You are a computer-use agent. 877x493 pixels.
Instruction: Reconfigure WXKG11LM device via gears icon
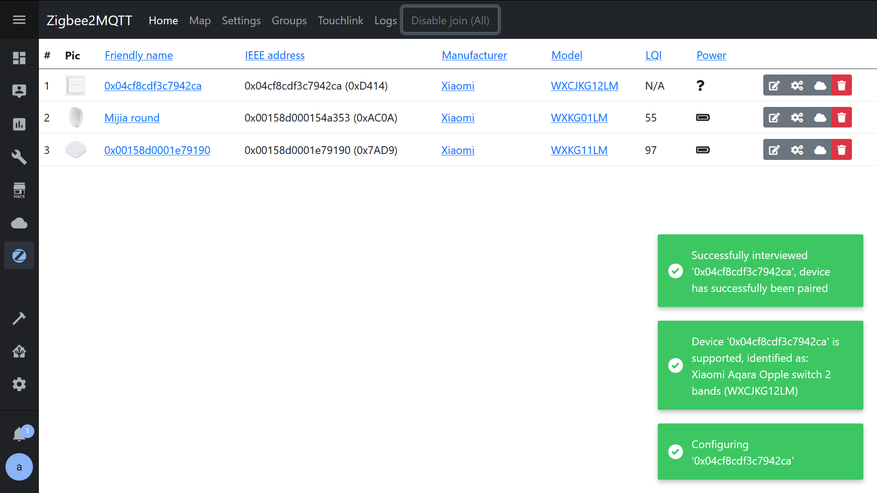click(797, 150)
